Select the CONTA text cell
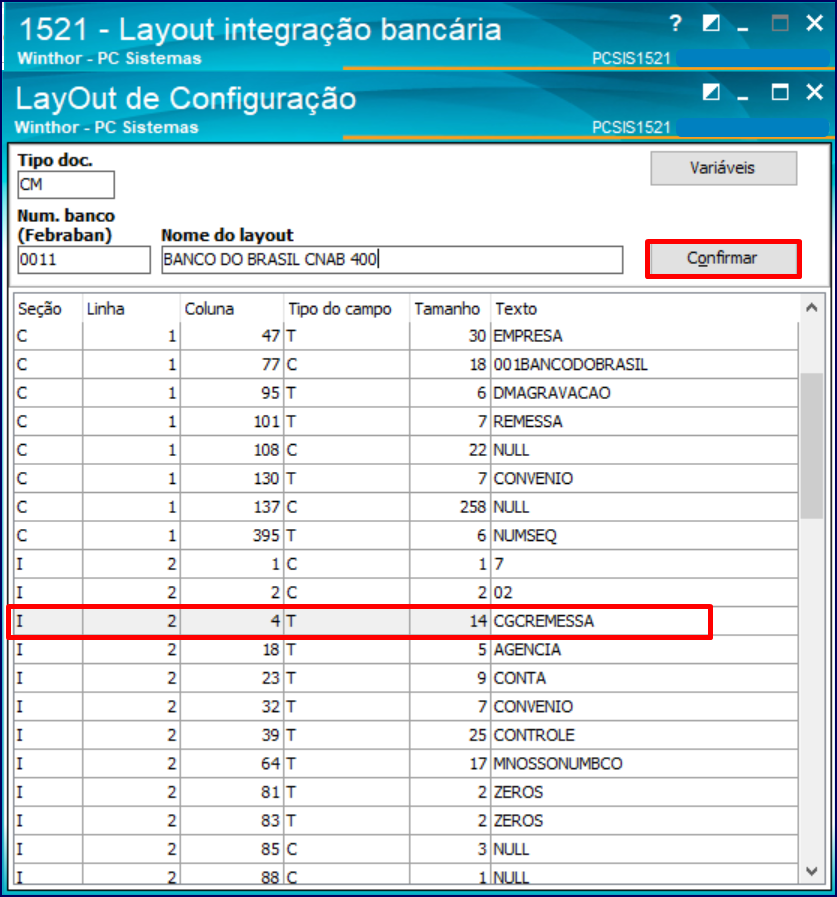Screen dimensions: 837x897 (x=644, y=678)
